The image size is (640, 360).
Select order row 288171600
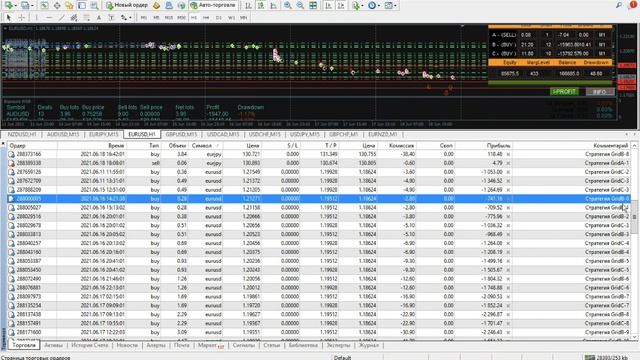point(318,332)
